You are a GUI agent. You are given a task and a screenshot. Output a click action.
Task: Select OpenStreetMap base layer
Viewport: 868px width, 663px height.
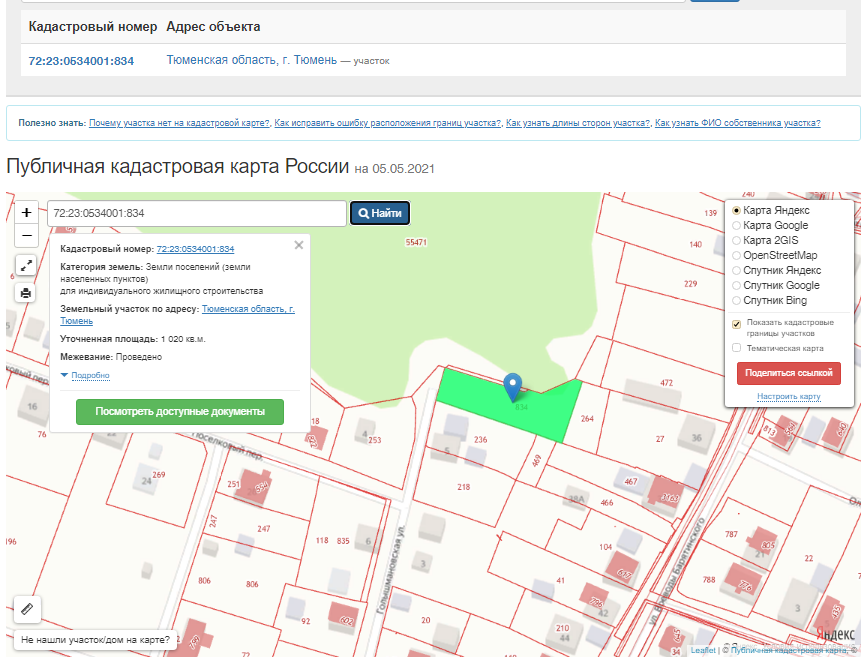pyautogui.click(x=736, y=255)
